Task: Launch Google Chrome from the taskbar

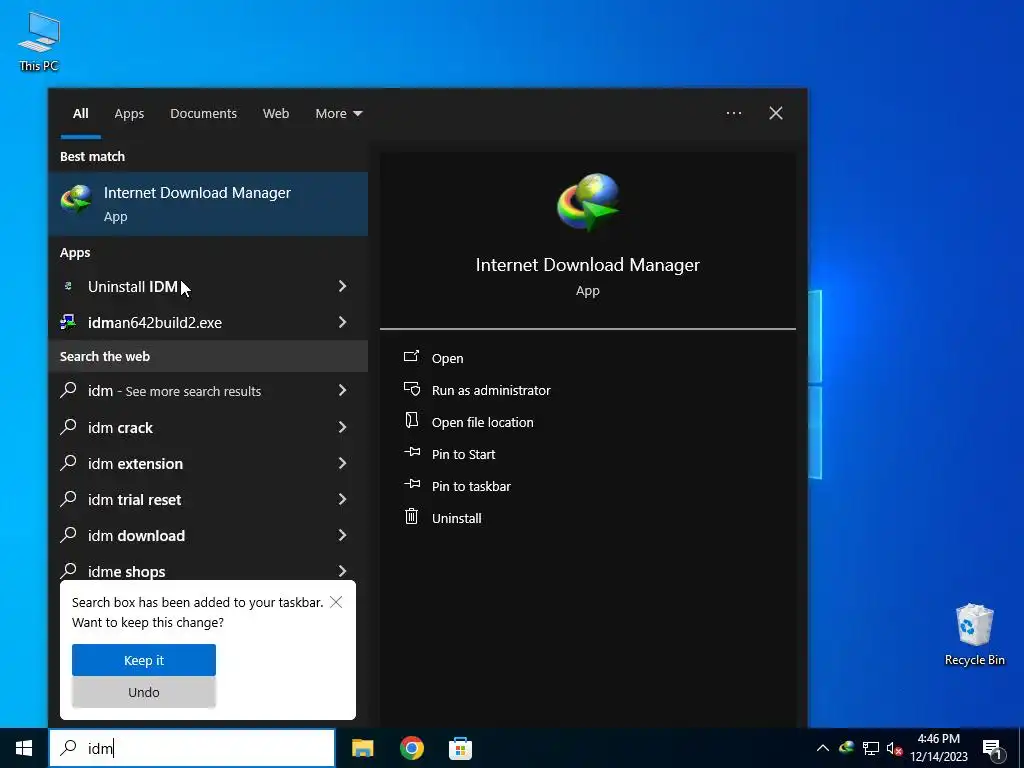Action: click(411, 748)
